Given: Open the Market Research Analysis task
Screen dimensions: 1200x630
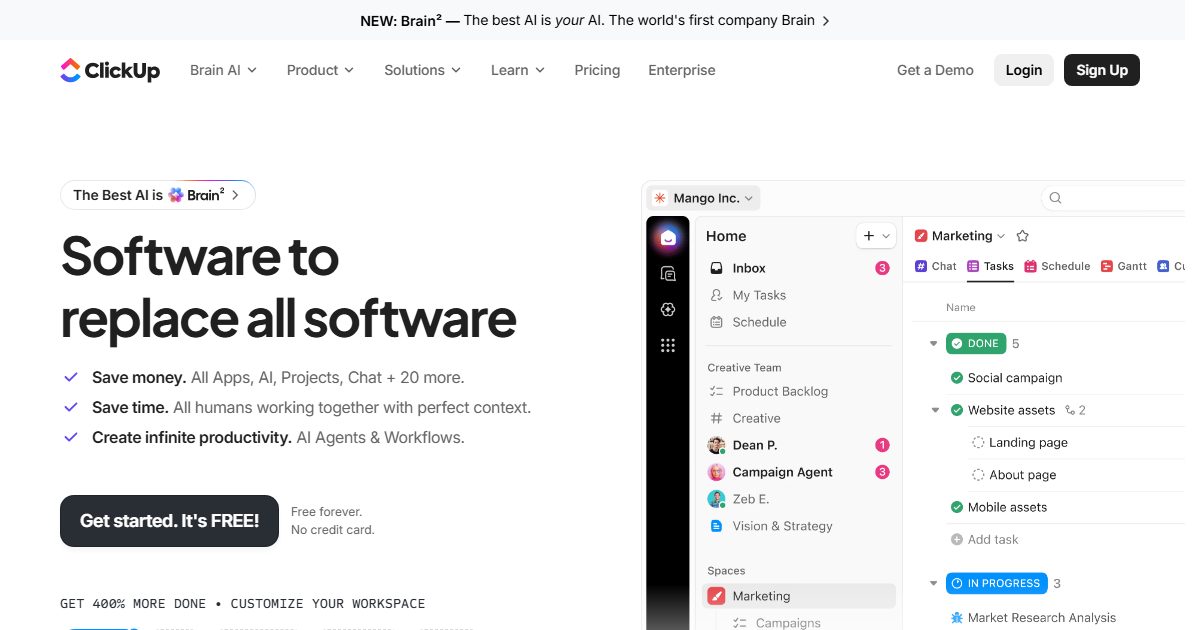Looking at the screenshot, I should 1041,618.
